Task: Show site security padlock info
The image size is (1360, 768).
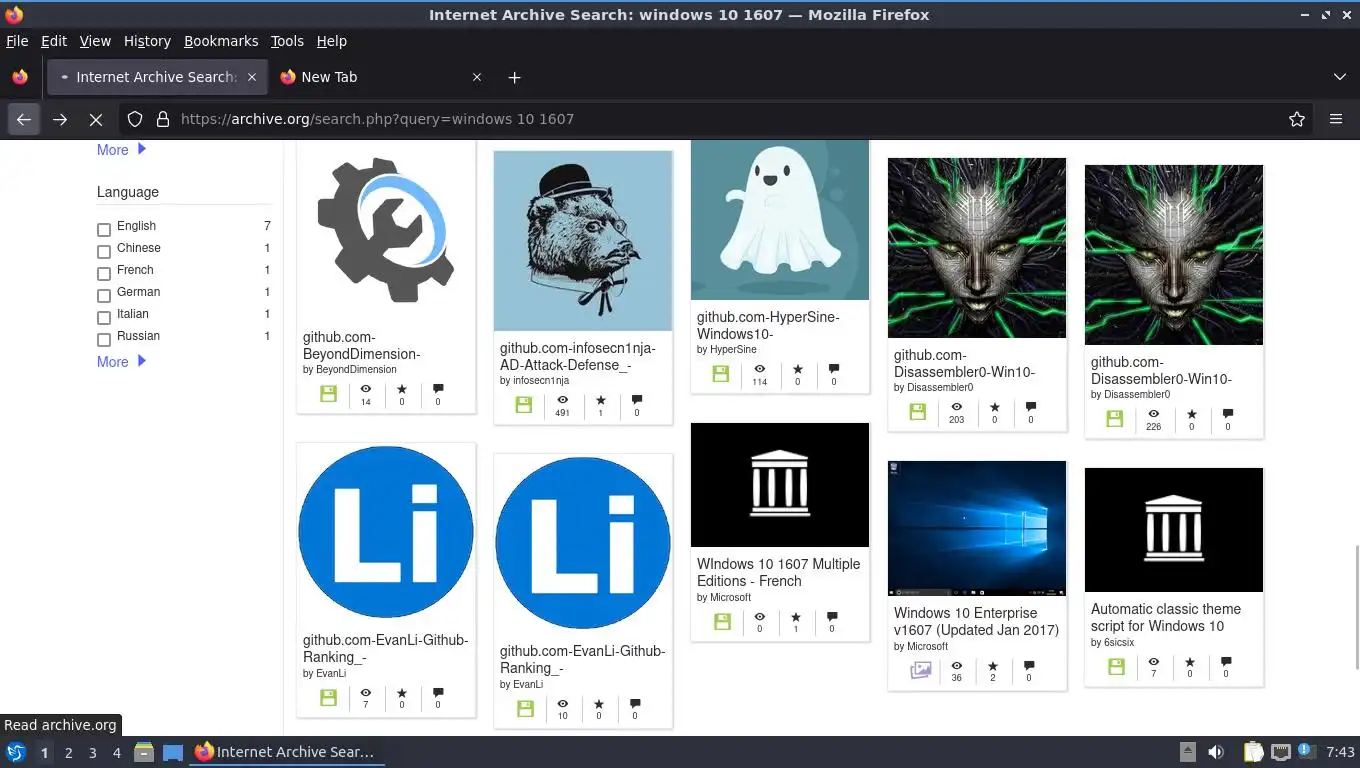Action: [163, 119]
